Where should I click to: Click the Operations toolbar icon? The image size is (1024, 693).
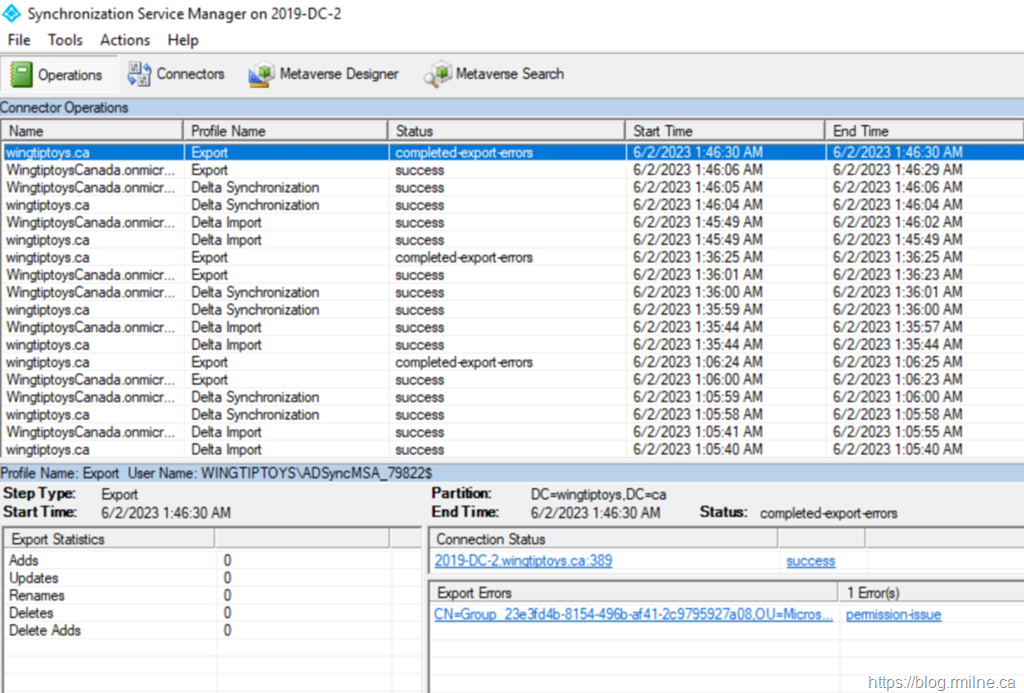[x=22, y=75]
